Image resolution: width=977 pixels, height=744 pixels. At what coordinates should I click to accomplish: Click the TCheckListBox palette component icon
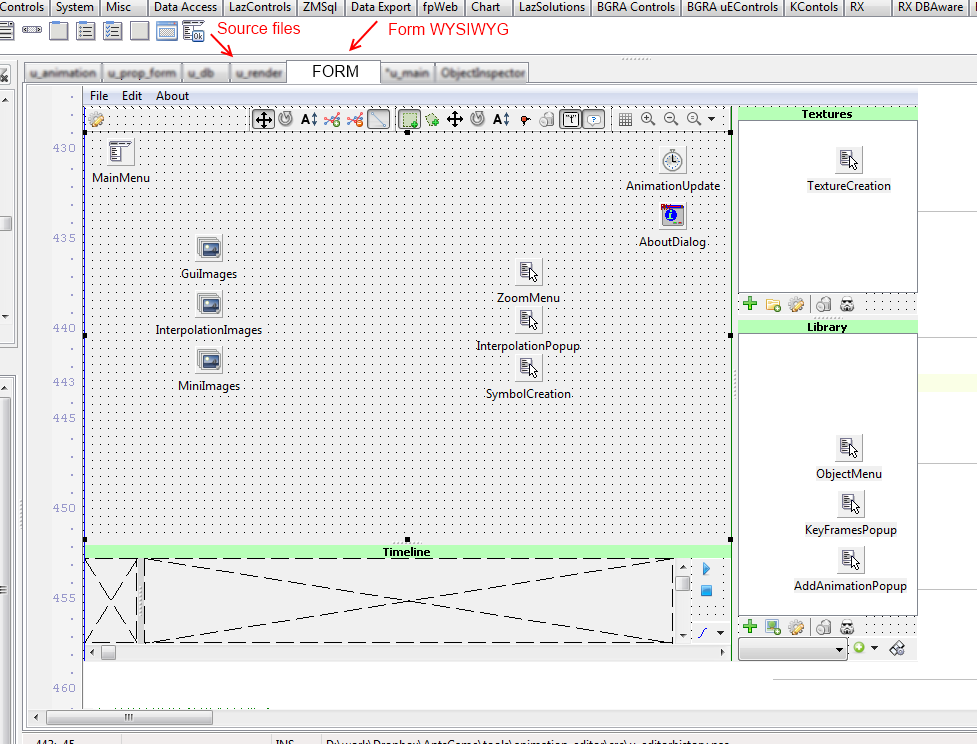[x=112, y=31]
